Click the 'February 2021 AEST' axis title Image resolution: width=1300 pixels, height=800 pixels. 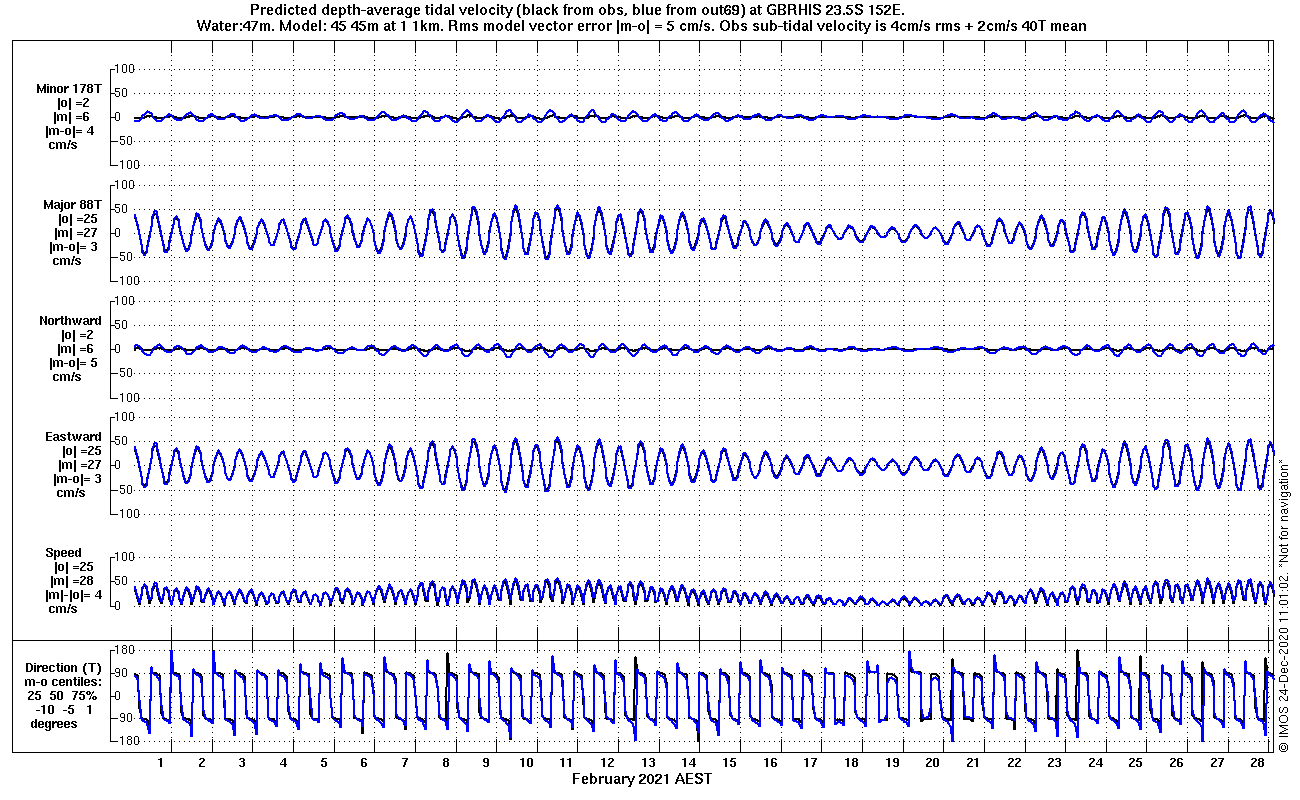(x=642, y=779)
